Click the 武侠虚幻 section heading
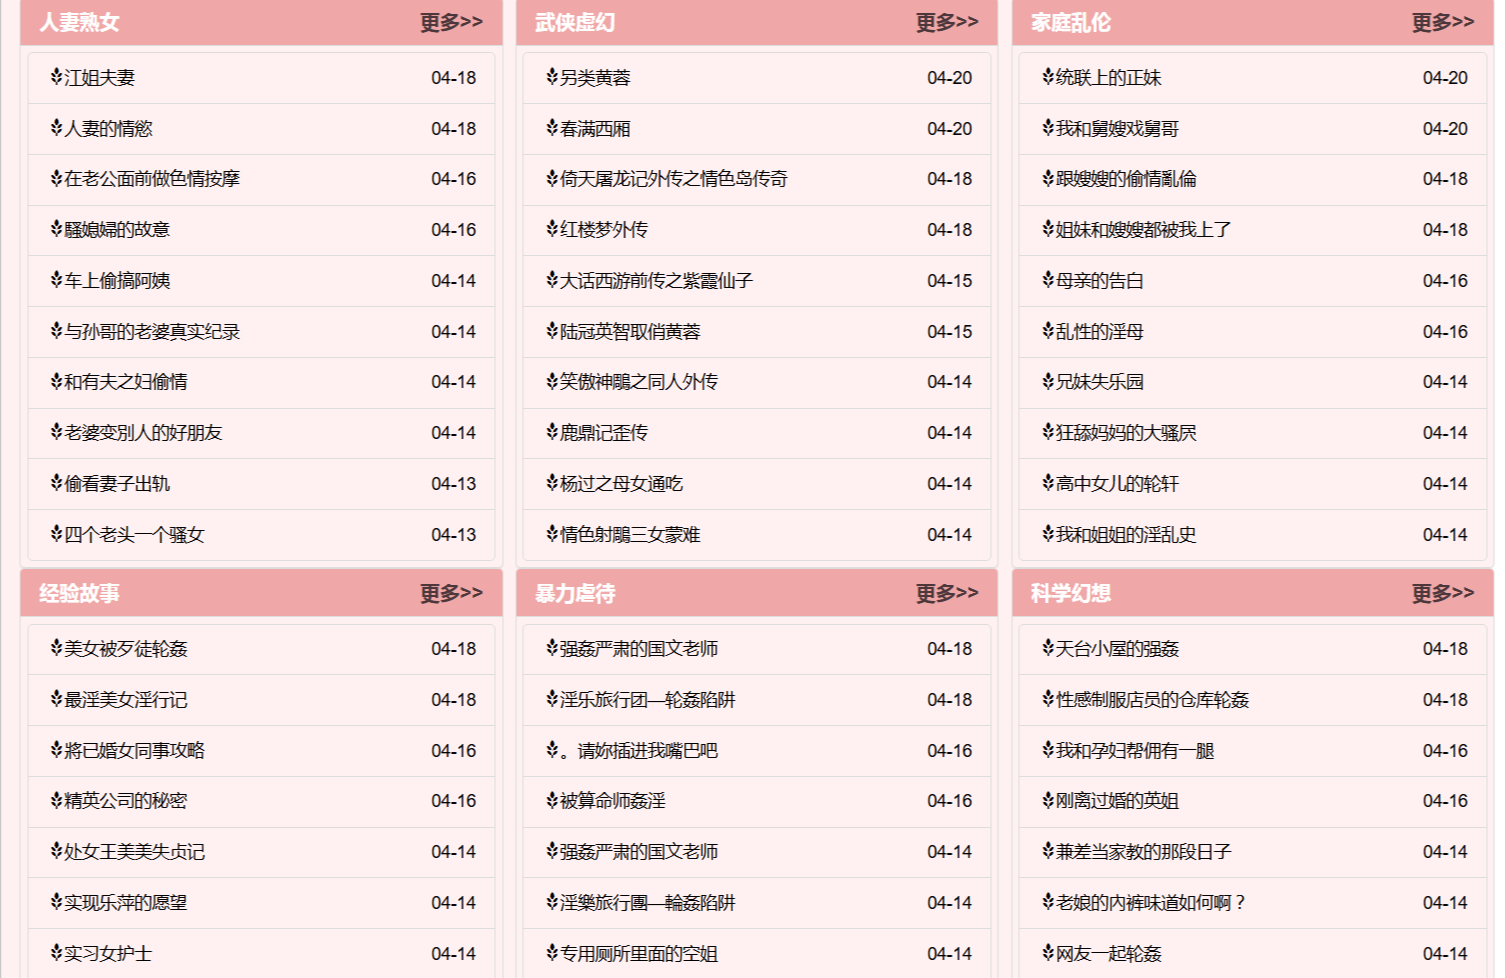This screenshot has width=1505, height=978. click(575, 22)
